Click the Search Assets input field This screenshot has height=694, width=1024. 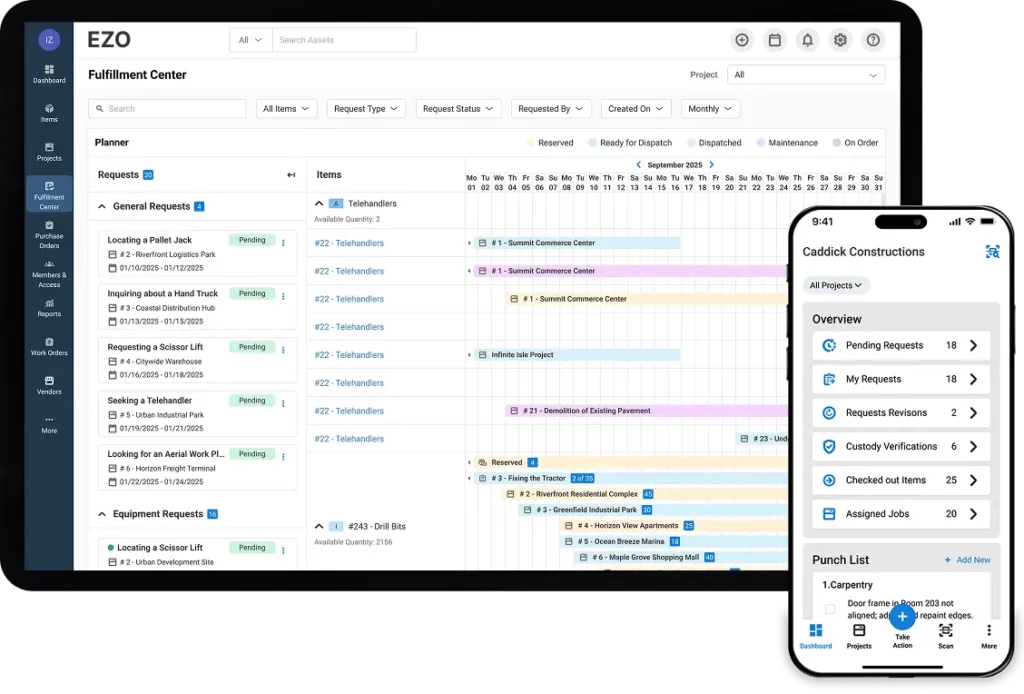[344, 40]
